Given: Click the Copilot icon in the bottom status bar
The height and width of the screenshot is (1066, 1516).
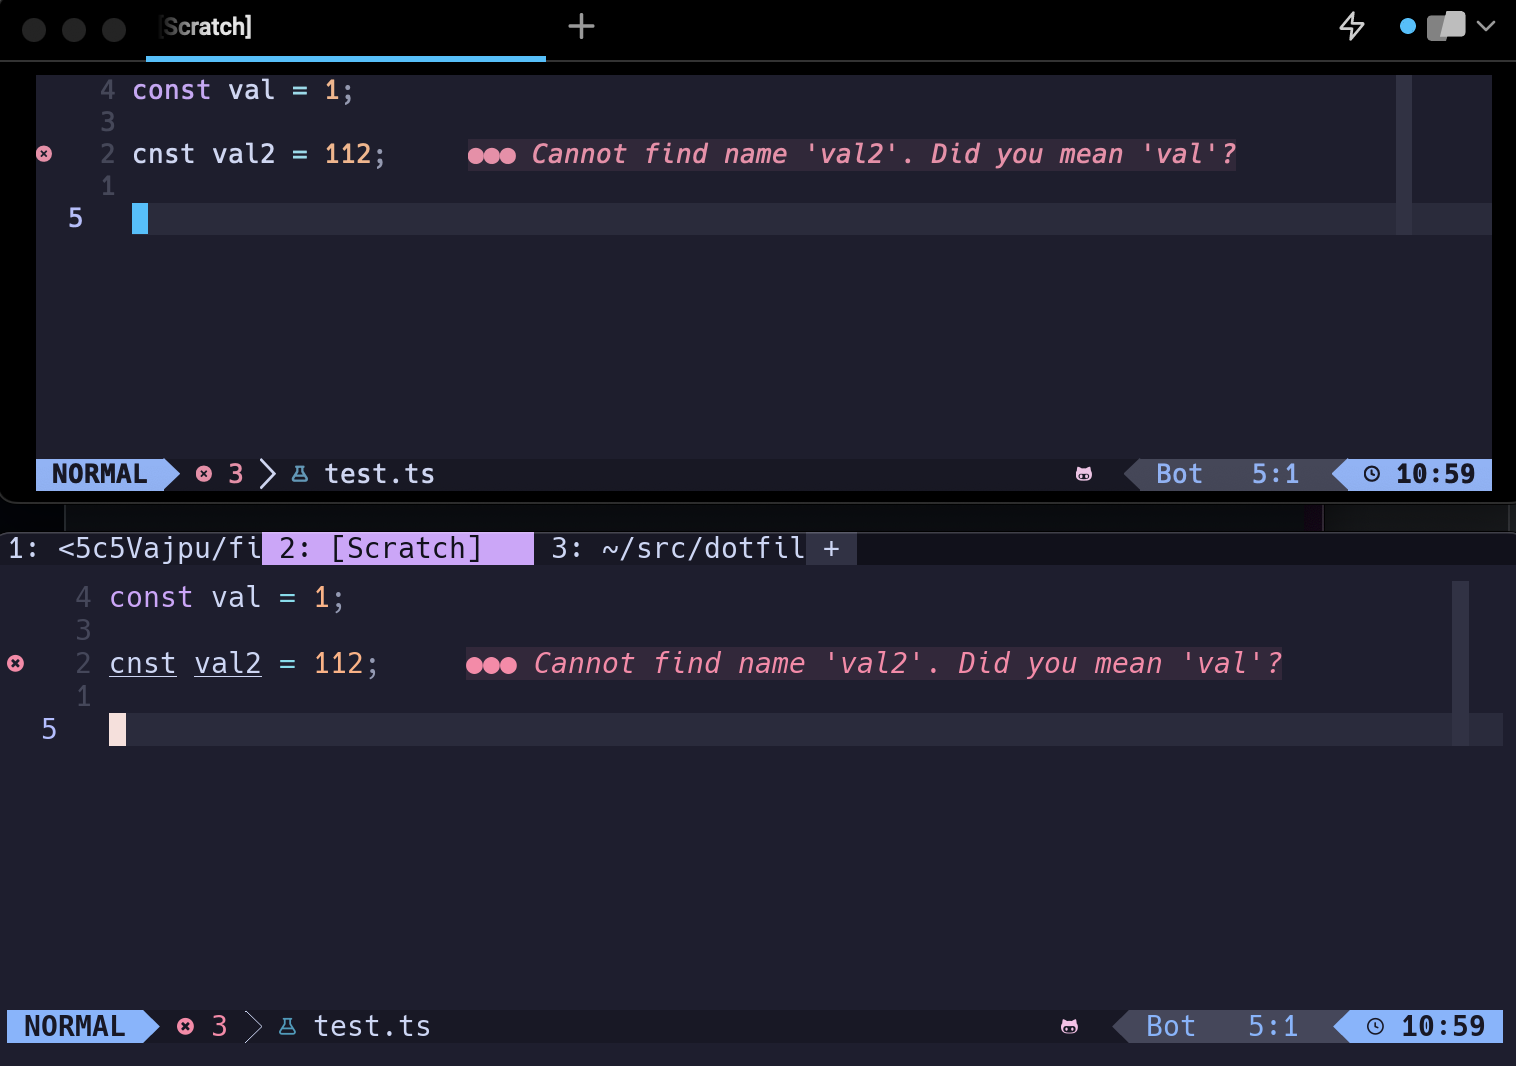Looking at the screenshot, I should [x=1070, y=1026].
